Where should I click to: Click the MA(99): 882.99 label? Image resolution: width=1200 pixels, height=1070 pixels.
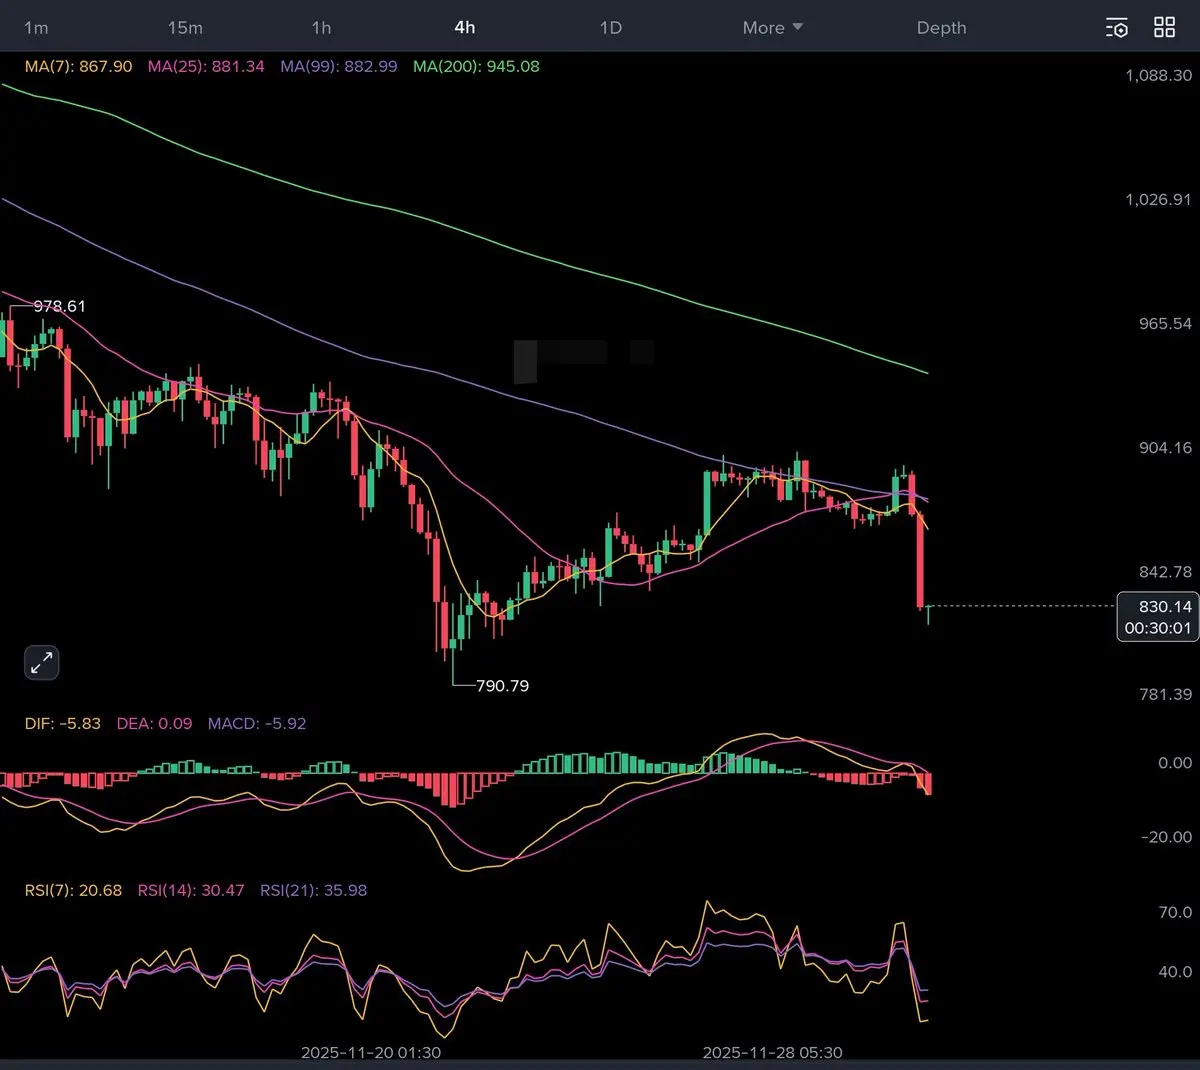[x=339, y=66]
